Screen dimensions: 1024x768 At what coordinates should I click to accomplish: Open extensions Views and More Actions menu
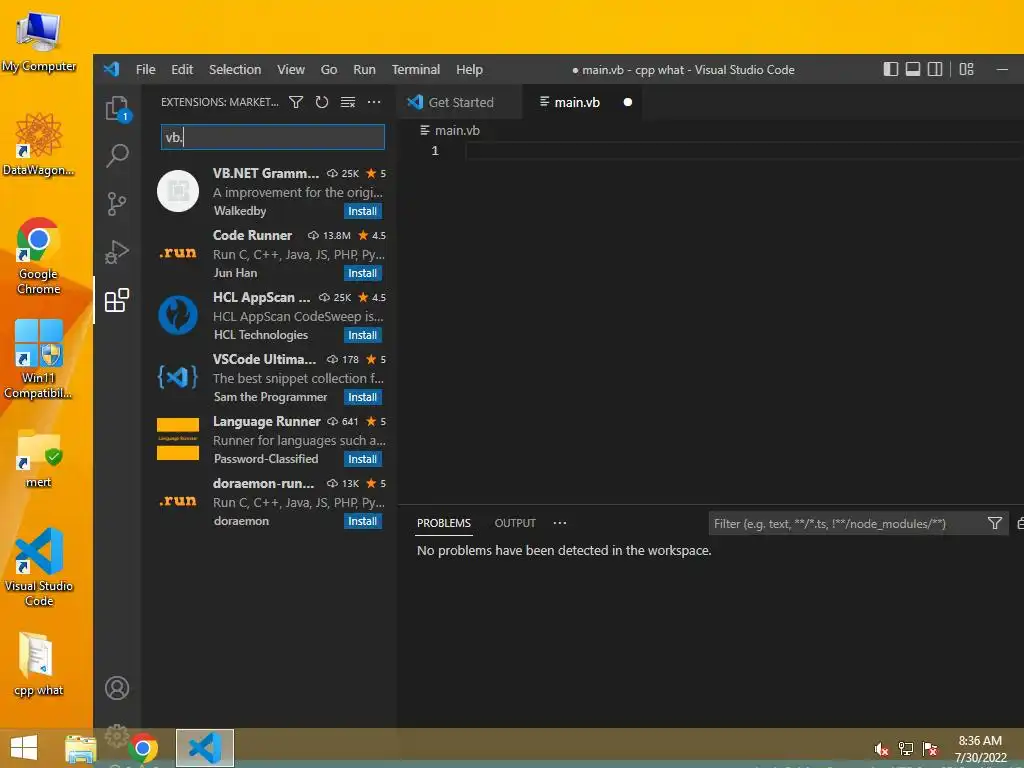click(374, 103)
